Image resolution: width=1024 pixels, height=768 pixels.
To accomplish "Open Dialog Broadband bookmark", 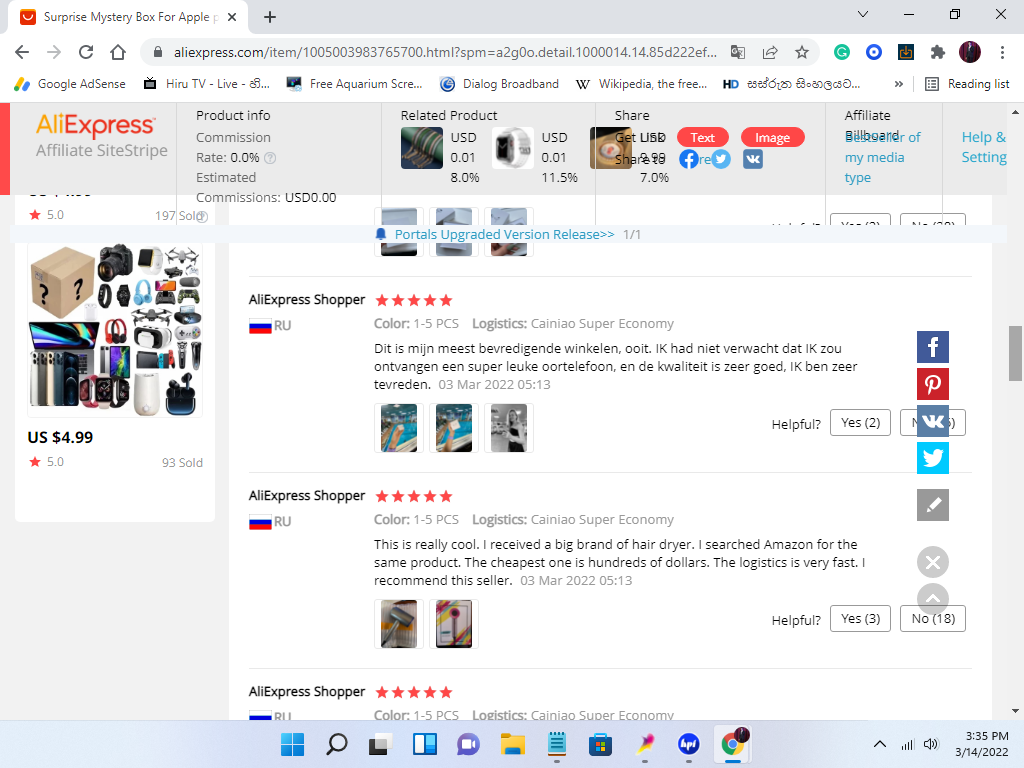I will click(500, 84).
